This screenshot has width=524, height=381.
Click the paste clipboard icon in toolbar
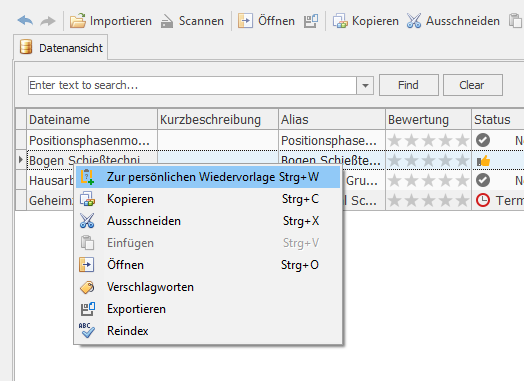[x=515, y=21]
